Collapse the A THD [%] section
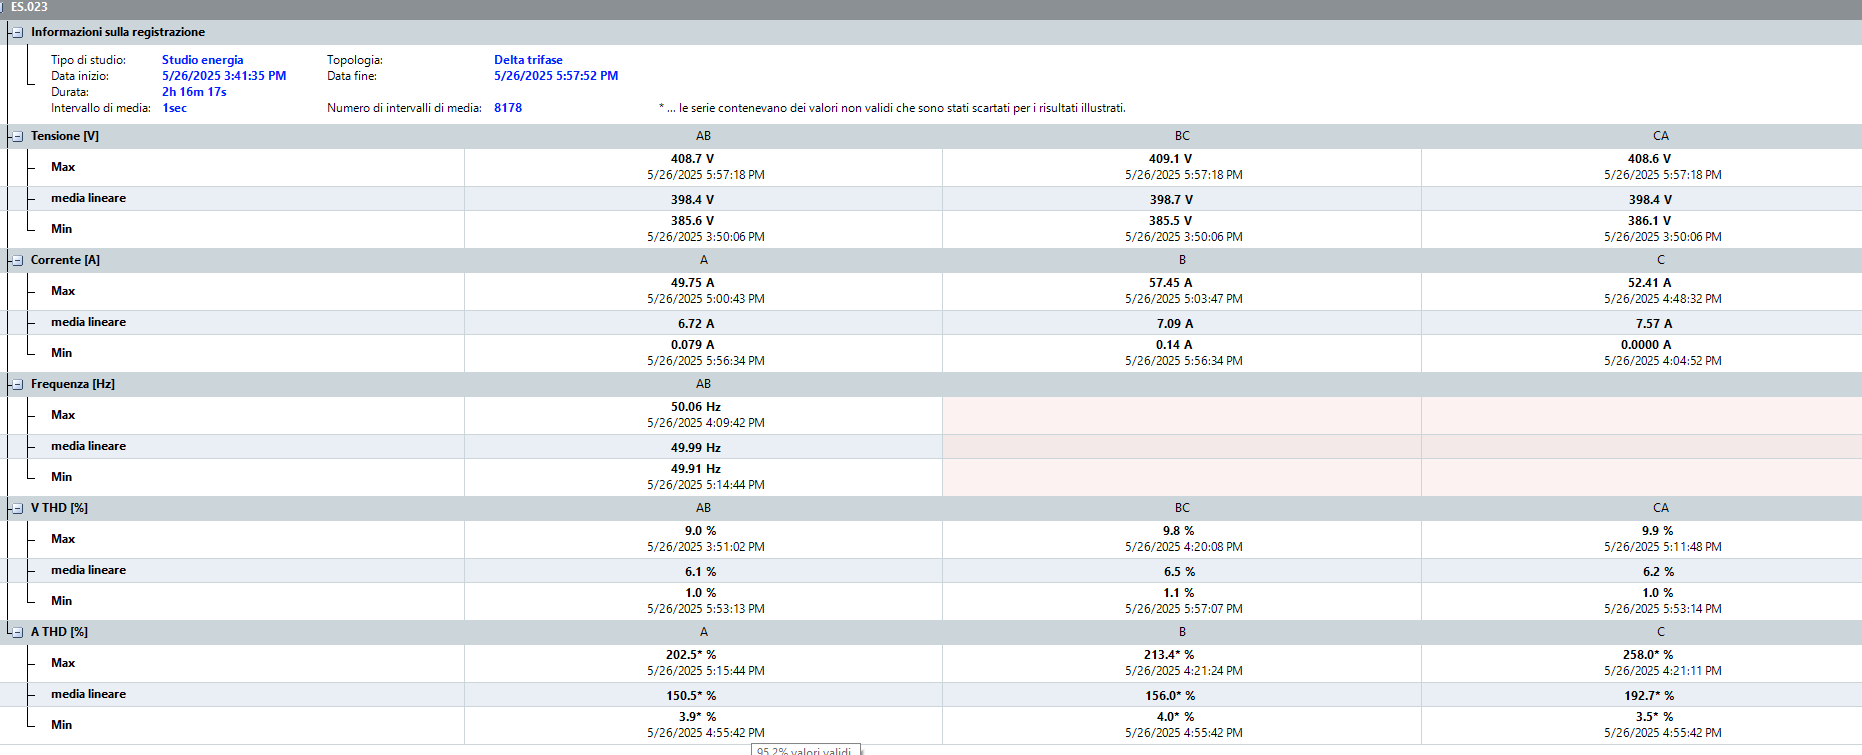 17,632
